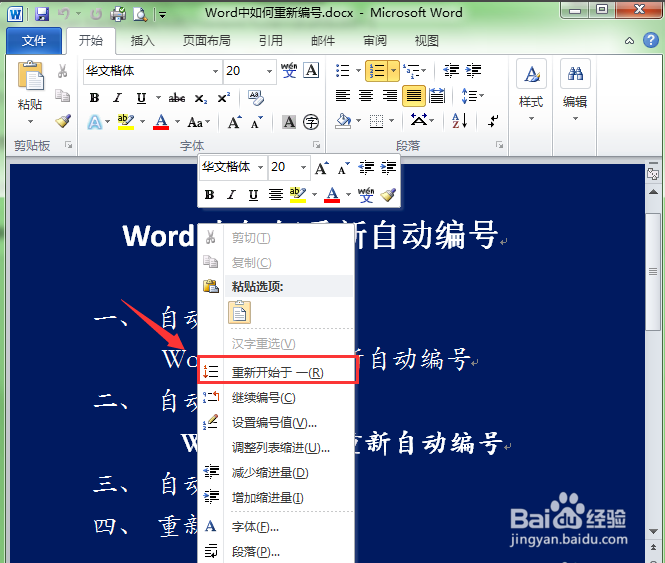
Task: Toggle show paragraph marks icon
Action: pyautogui.click(x=493, y=121)
